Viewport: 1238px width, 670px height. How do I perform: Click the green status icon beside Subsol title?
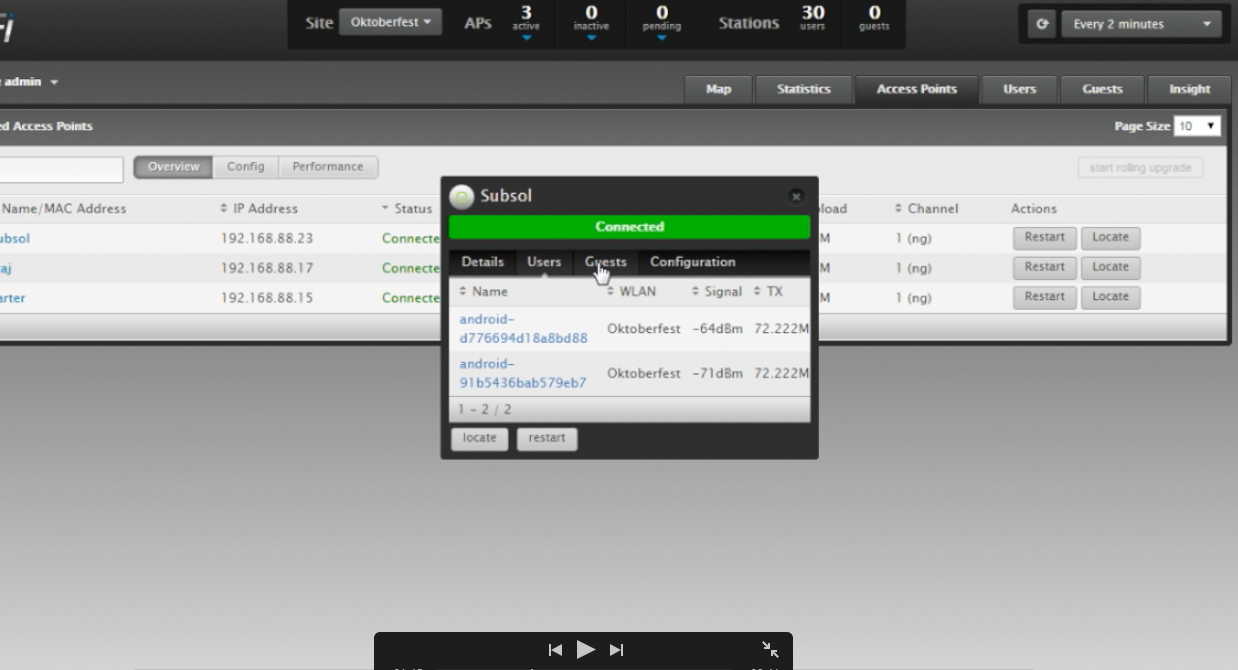[461, 197]
